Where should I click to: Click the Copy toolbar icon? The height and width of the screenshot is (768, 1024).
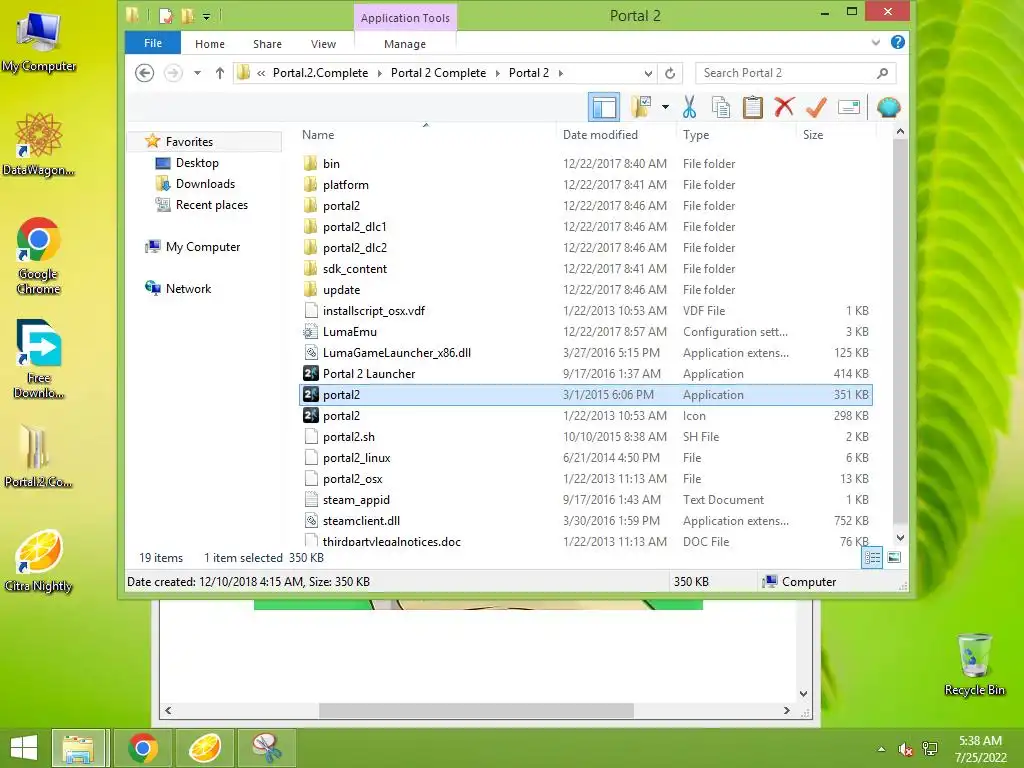(721, 107)
